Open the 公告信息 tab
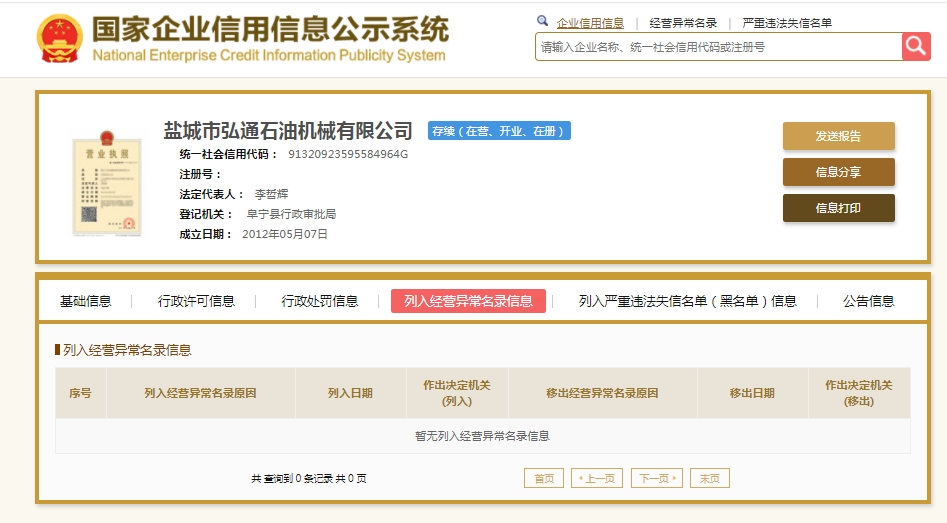This screenshot has width=947, height=523. coord(868,301)
